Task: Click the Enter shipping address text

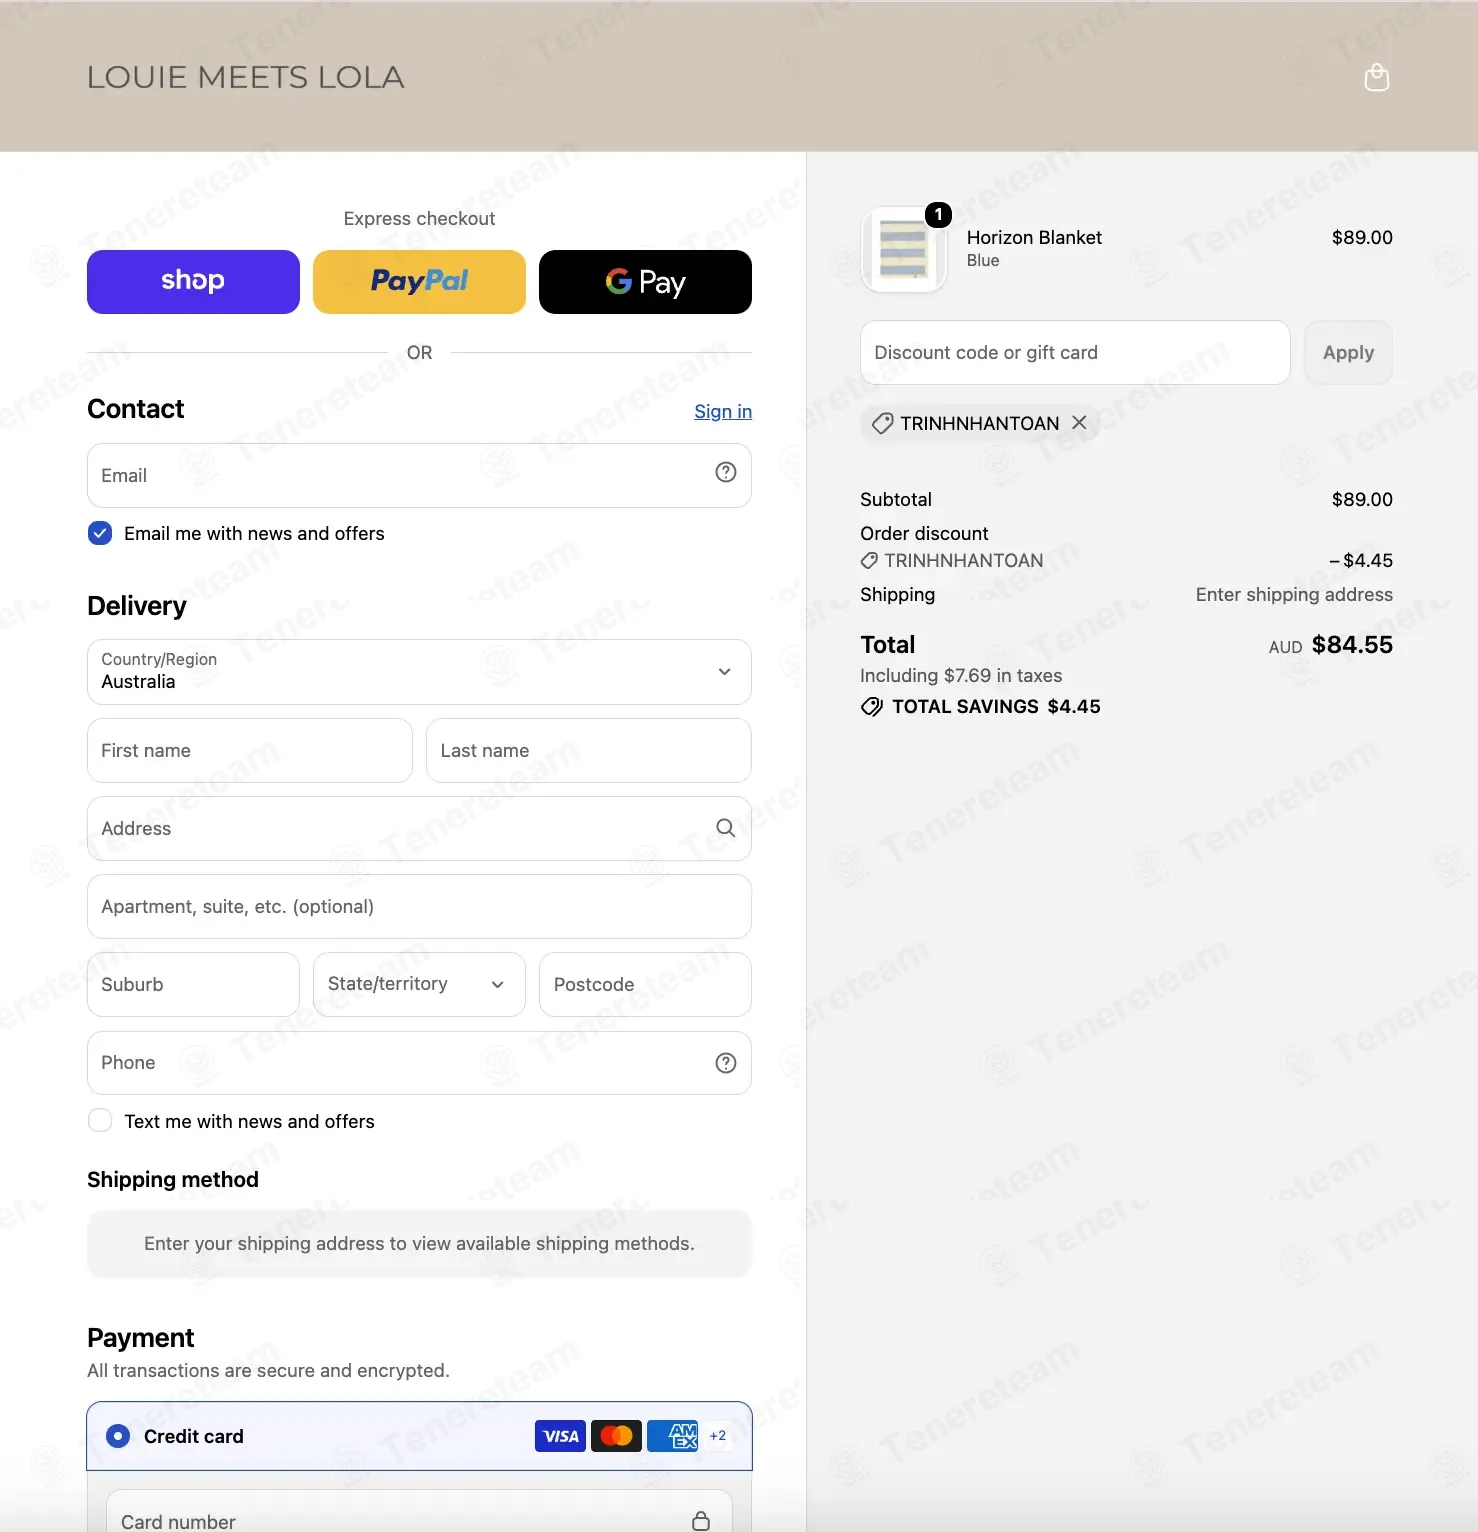Action: click(1294, 595)
